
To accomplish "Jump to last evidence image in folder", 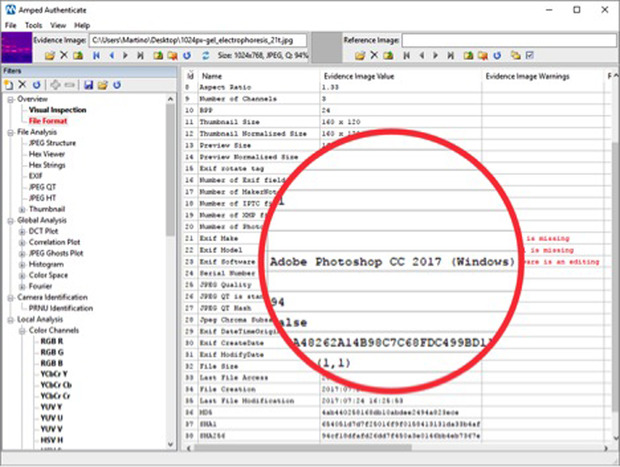I will click(x=140, y=55).
